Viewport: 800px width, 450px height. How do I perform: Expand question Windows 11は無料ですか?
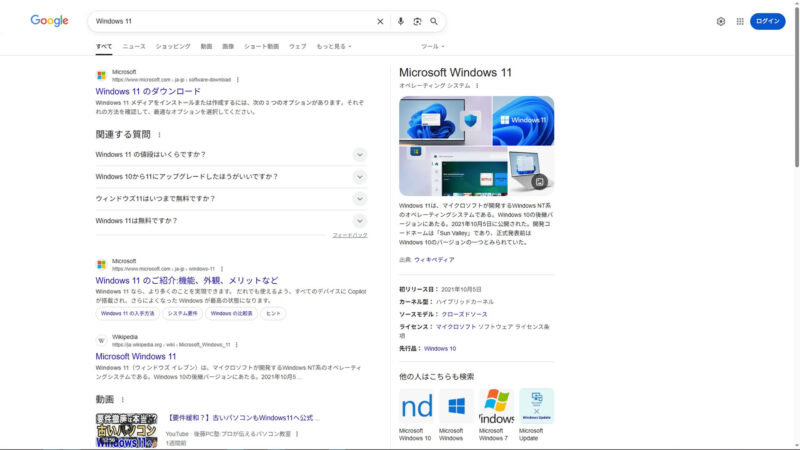[x=360, y=221]
